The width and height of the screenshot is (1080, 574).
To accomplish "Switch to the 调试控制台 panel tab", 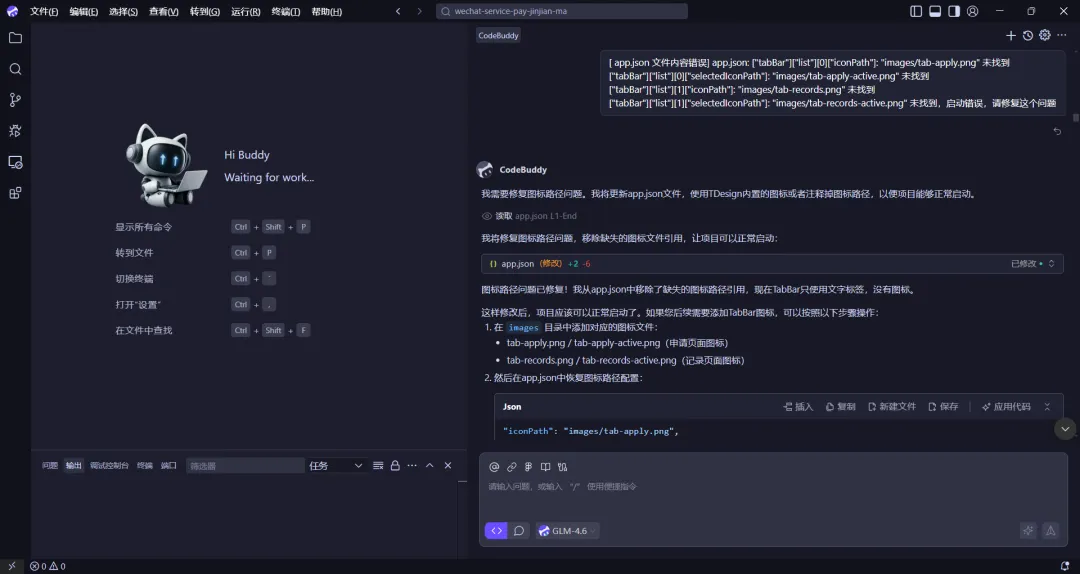I will point(109,466).
